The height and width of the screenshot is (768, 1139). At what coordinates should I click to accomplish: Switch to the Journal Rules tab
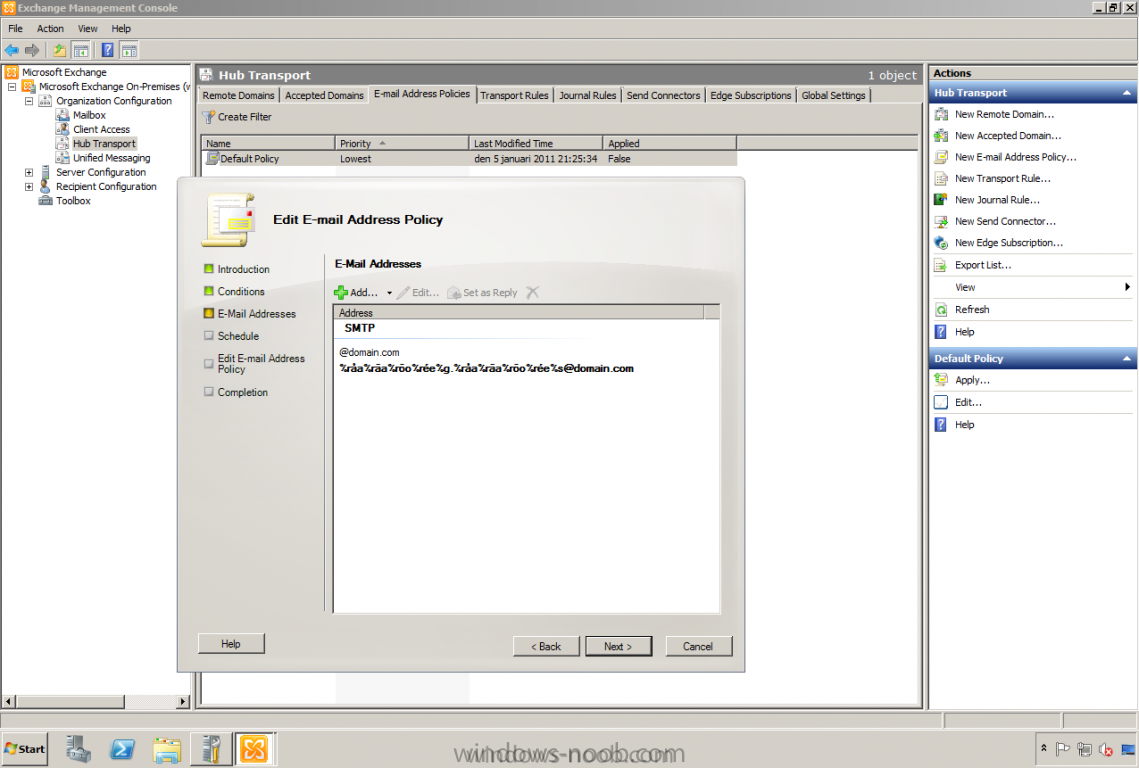(587, 95)
